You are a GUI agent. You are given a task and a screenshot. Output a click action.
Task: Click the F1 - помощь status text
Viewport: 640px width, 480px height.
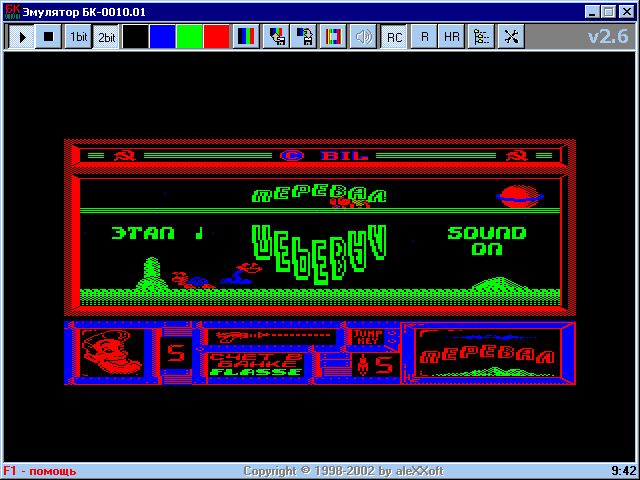[x=40, y=471]
